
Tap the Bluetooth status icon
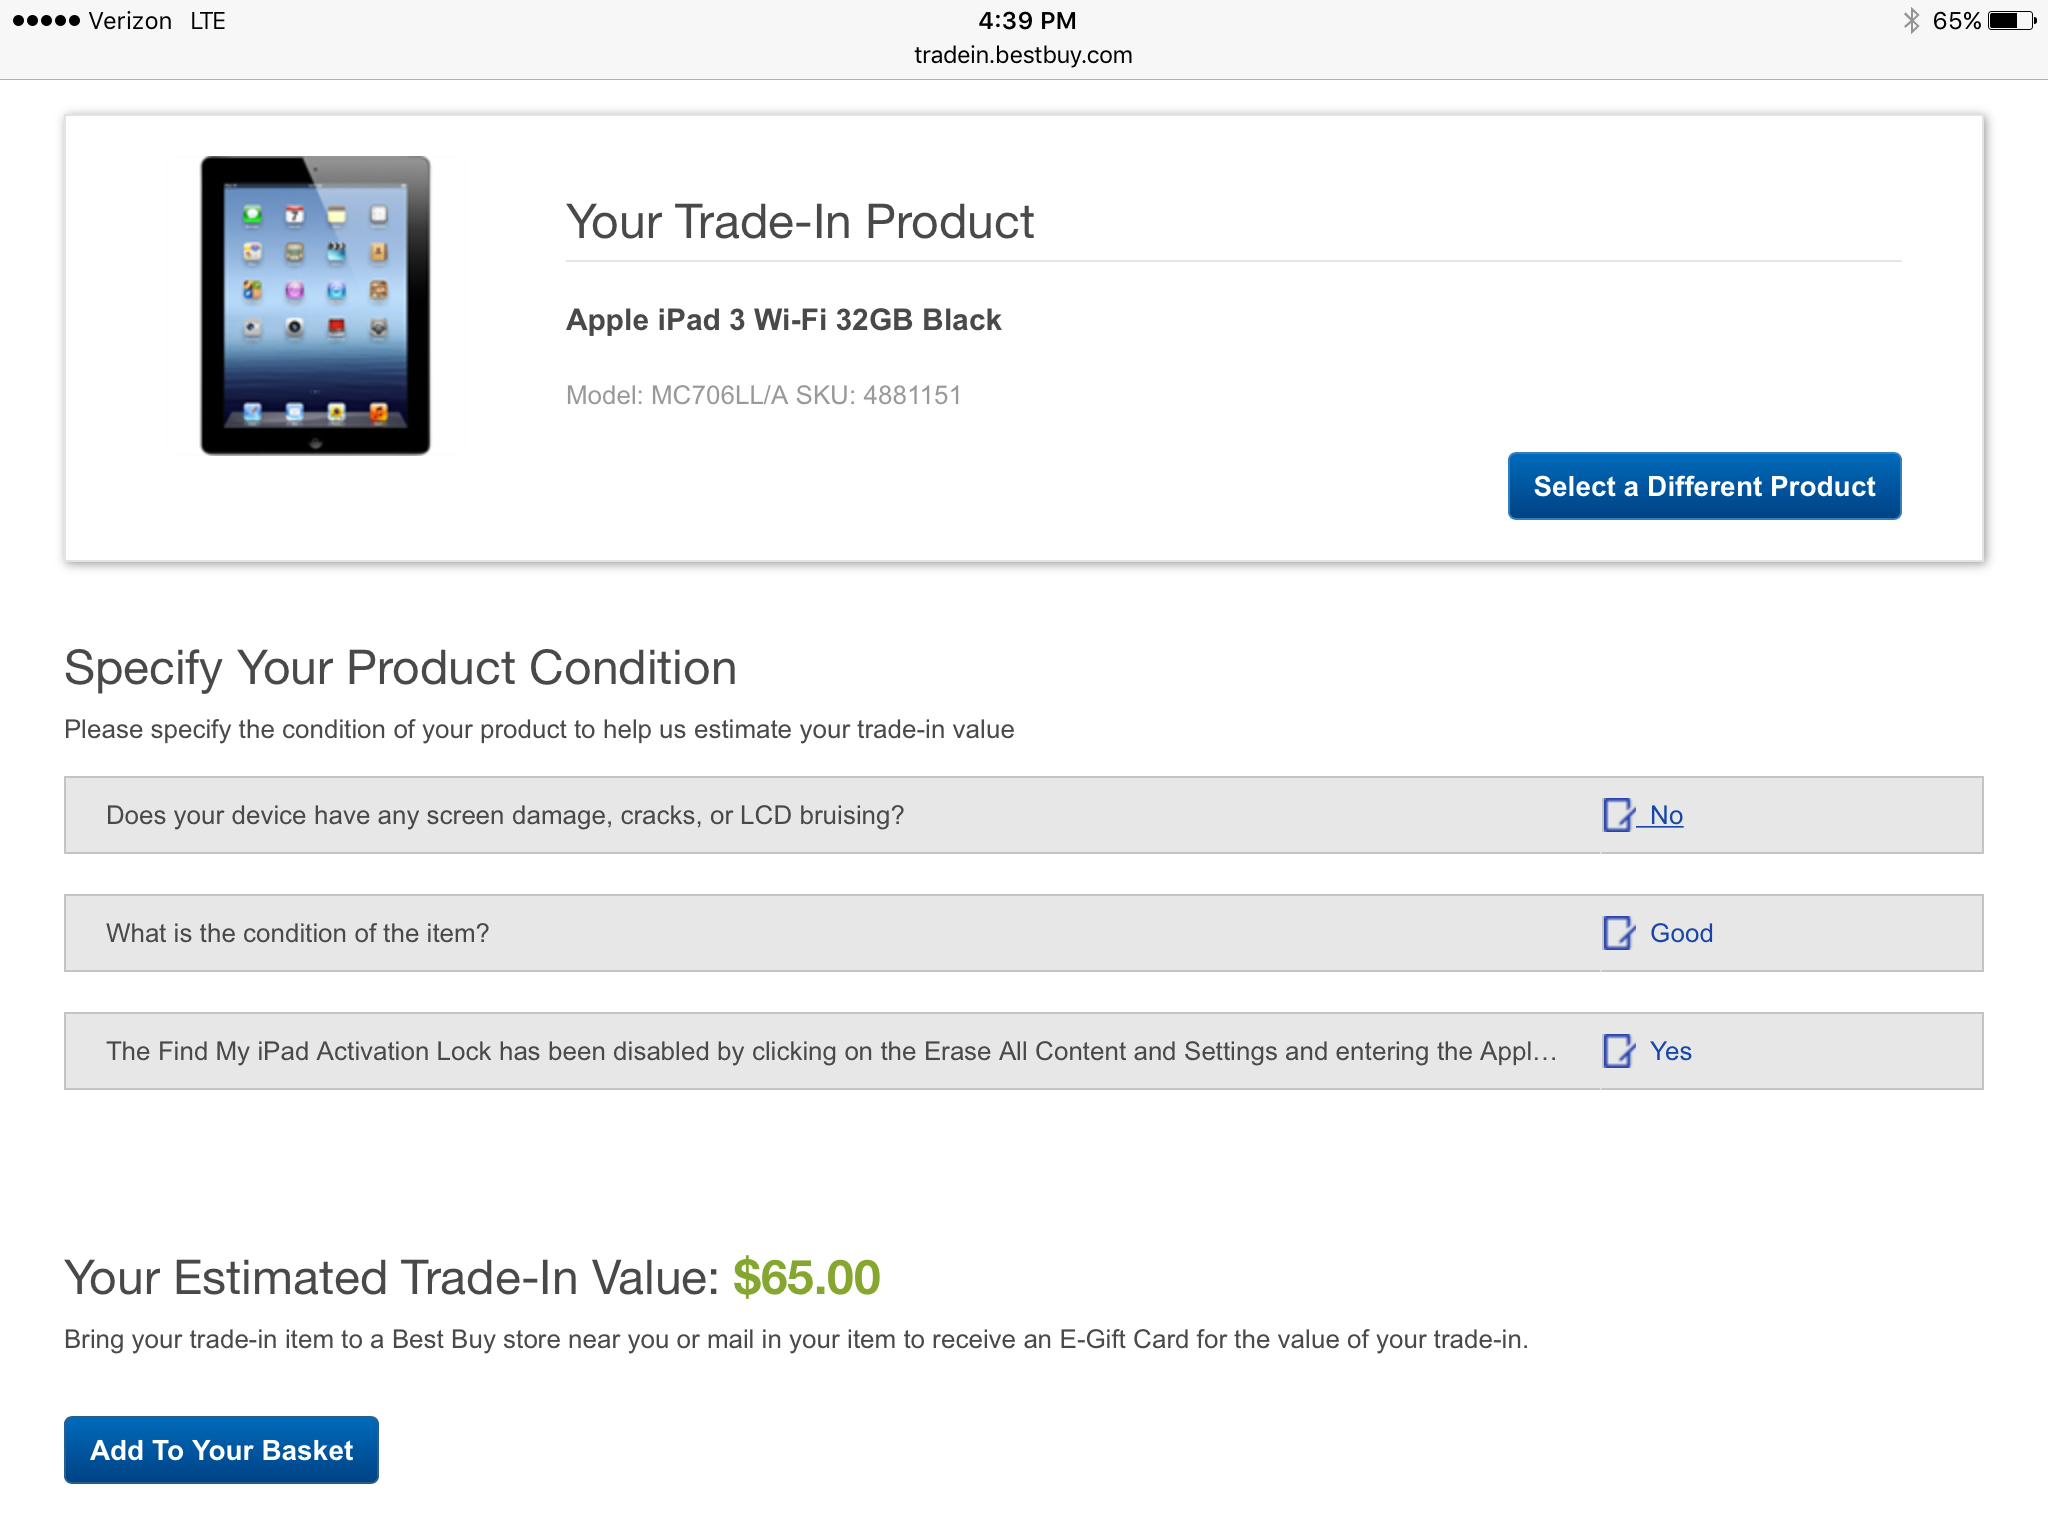pos(1911,21)
